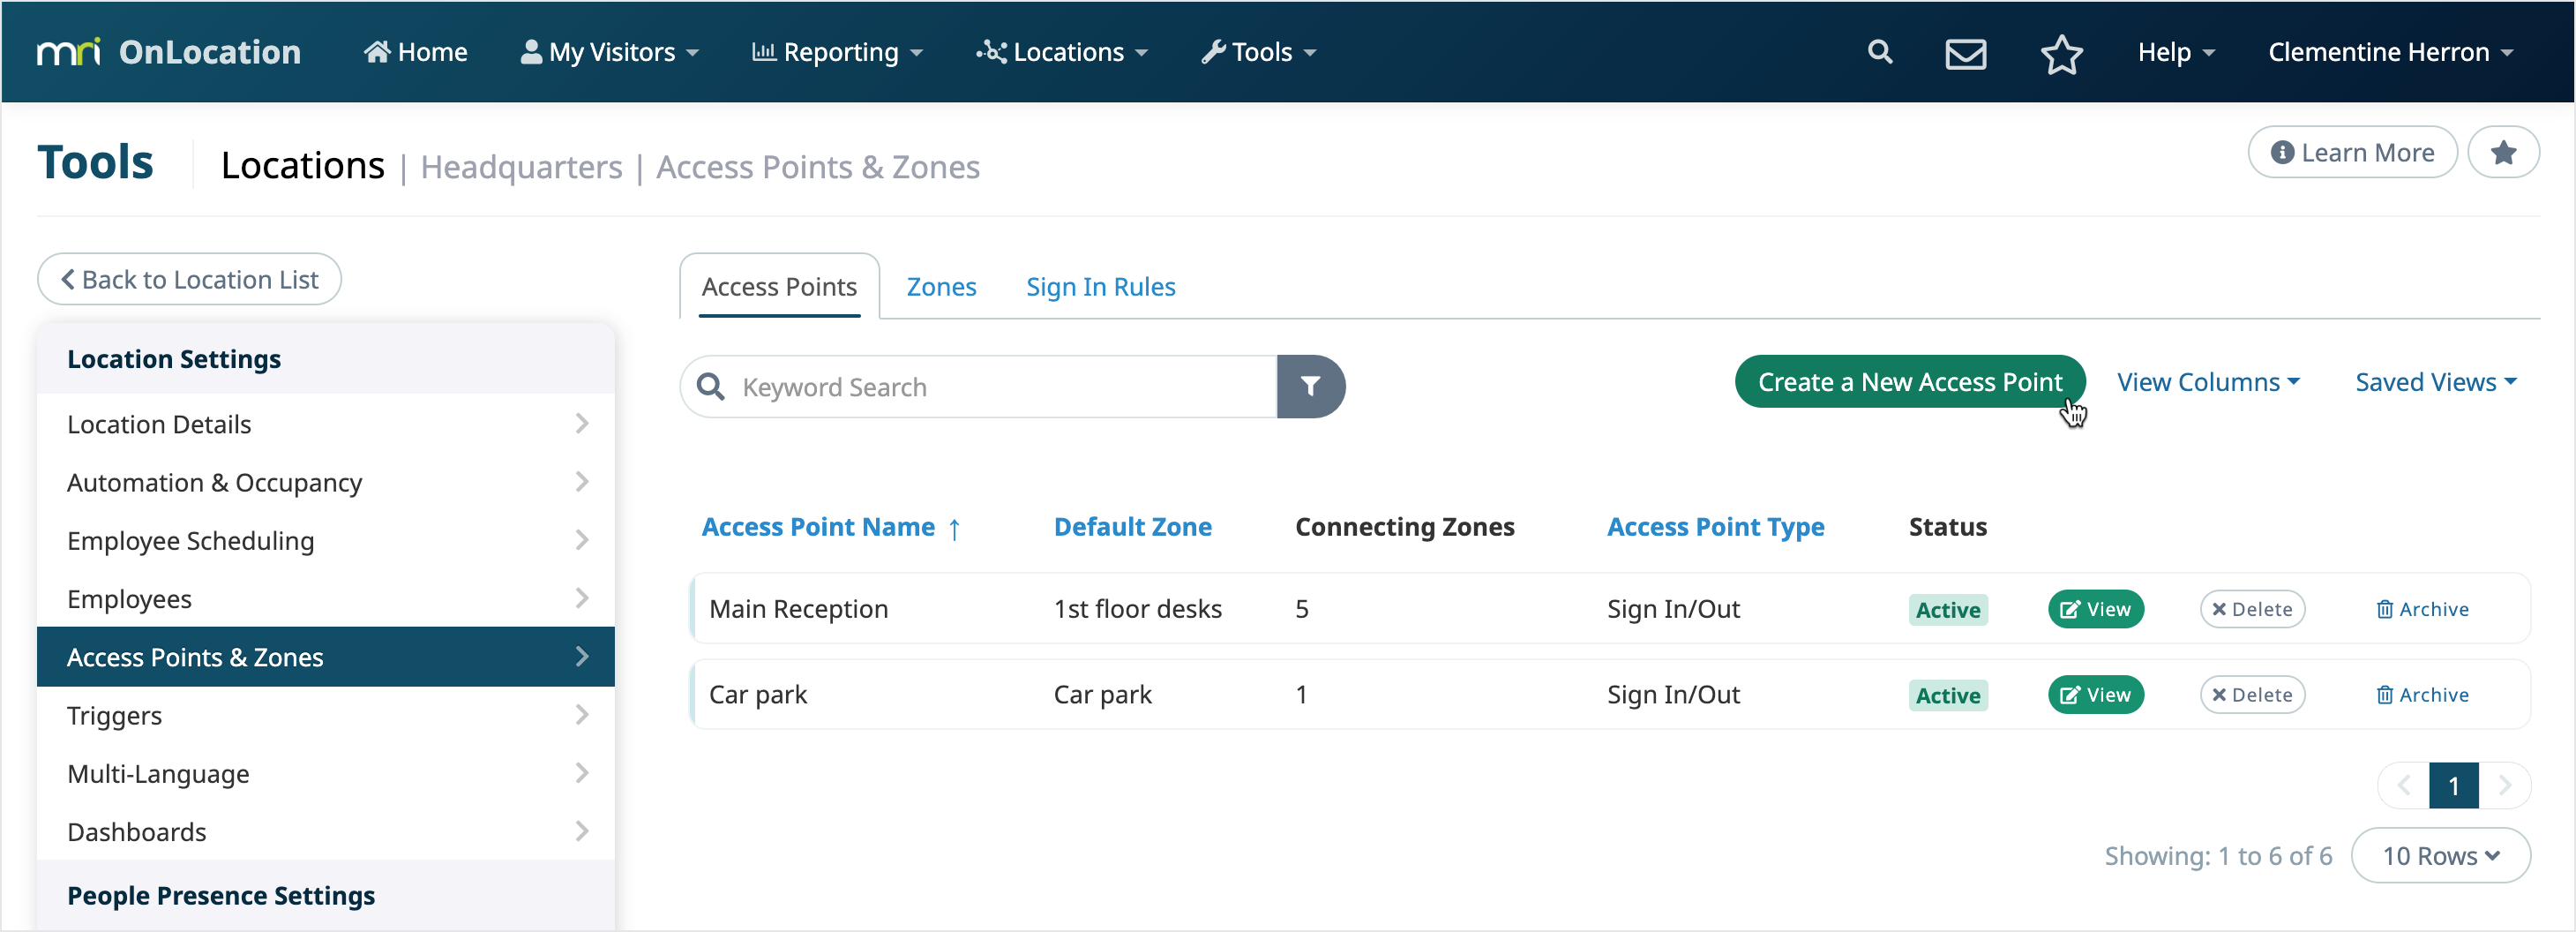View the Main Reception access point

[x=2095, y=609]
